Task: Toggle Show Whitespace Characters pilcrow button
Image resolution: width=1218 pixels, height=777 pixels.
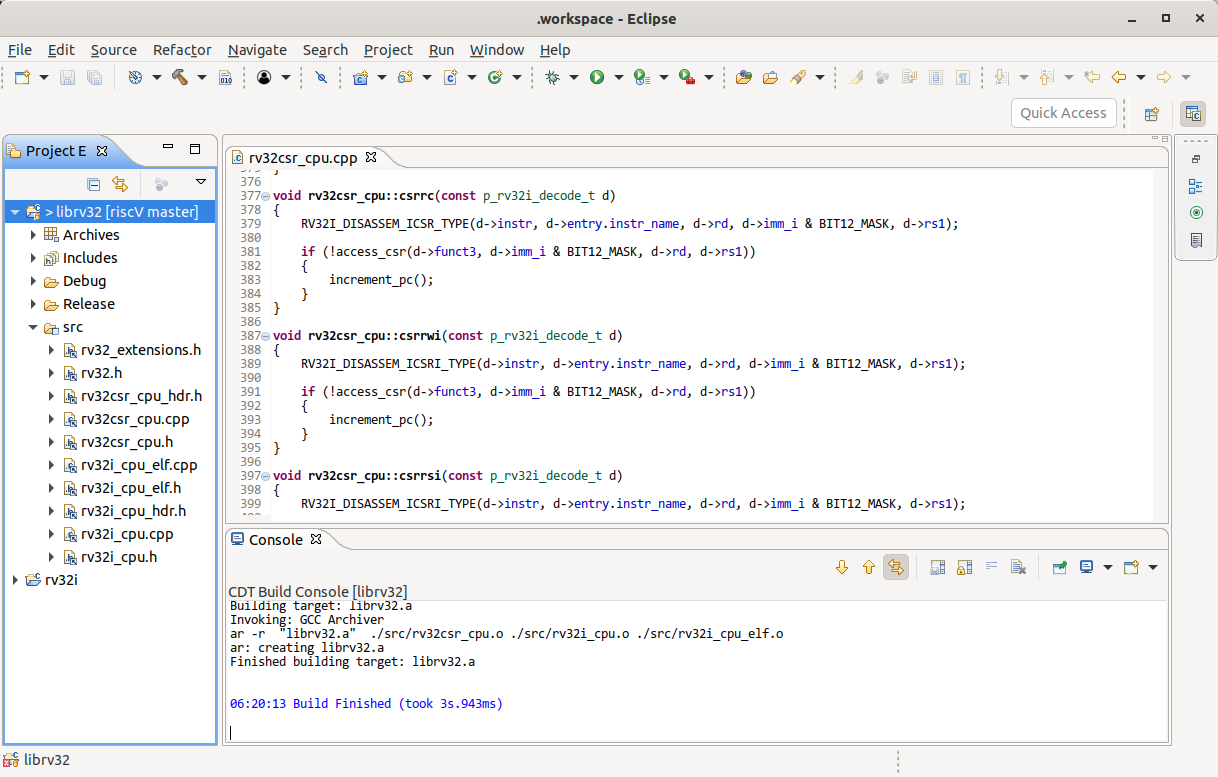Action: click(962, 77)
